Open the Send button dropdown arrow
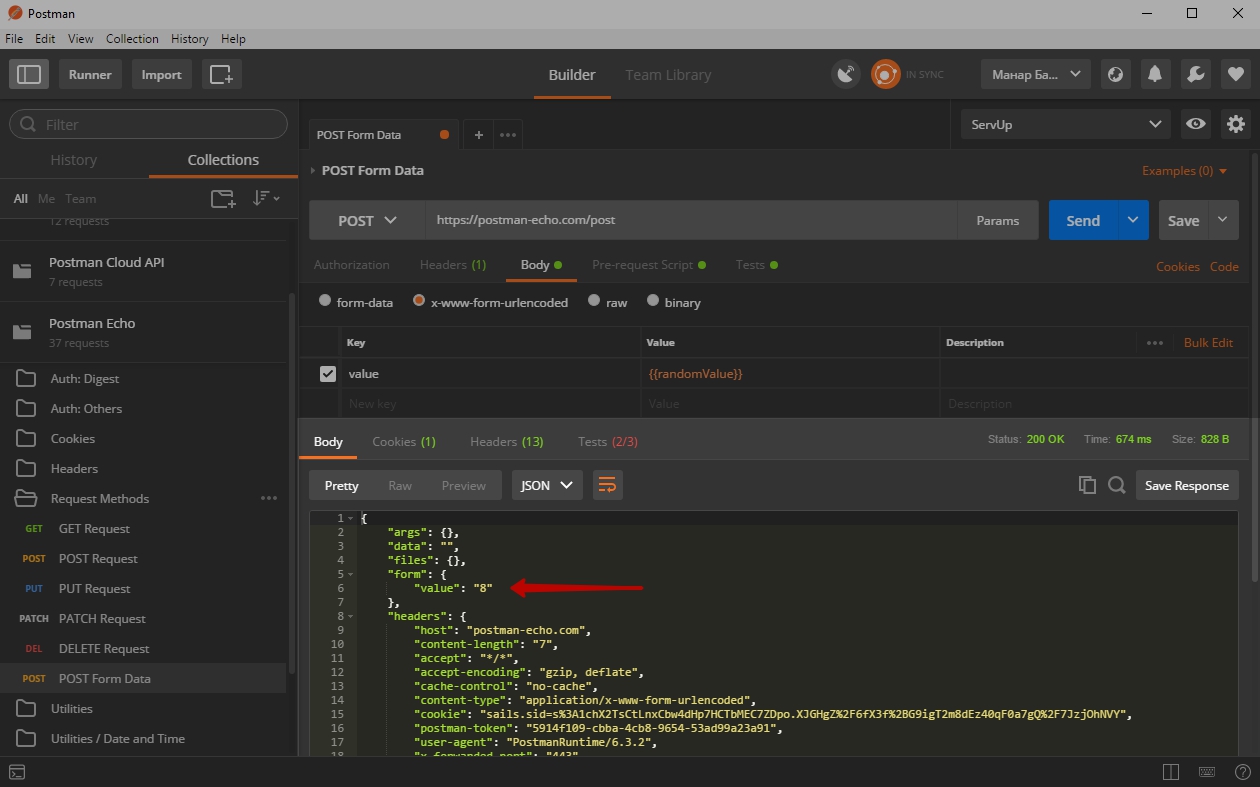 click(1132, 220)
